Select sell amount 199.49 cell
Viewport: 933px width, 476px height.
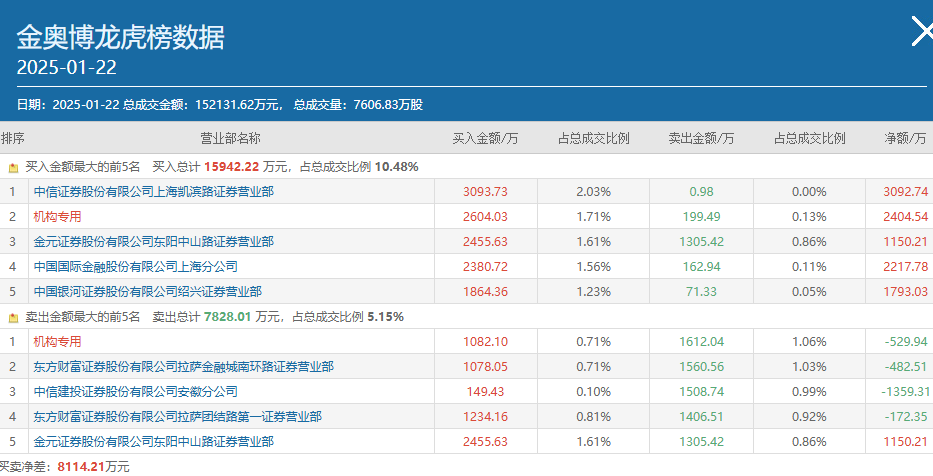click(702, 217)
